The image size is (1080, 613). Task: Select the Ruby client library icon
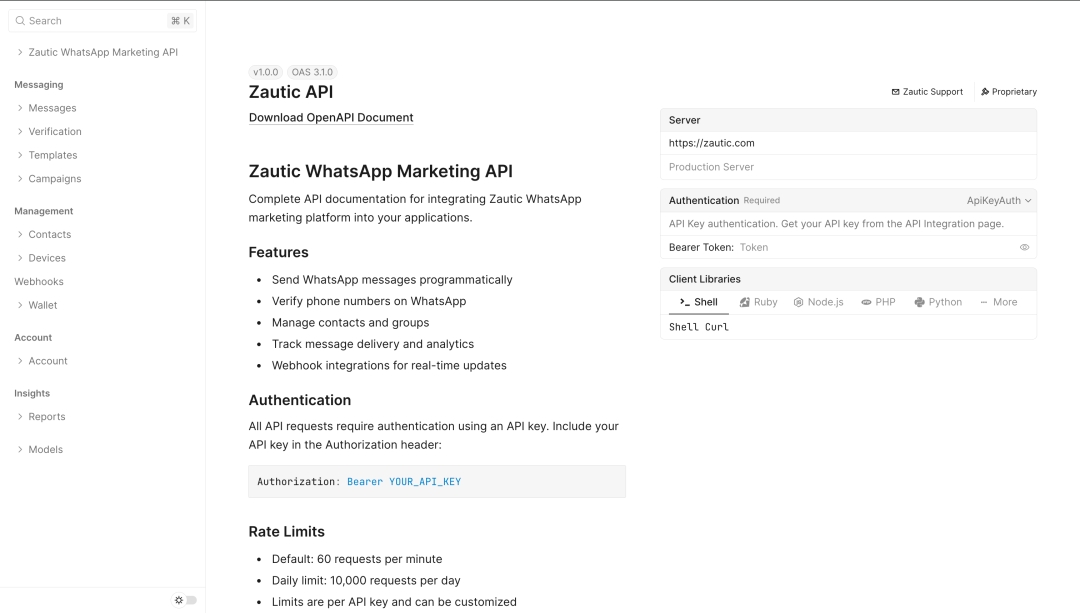click(x=745, y=302)
